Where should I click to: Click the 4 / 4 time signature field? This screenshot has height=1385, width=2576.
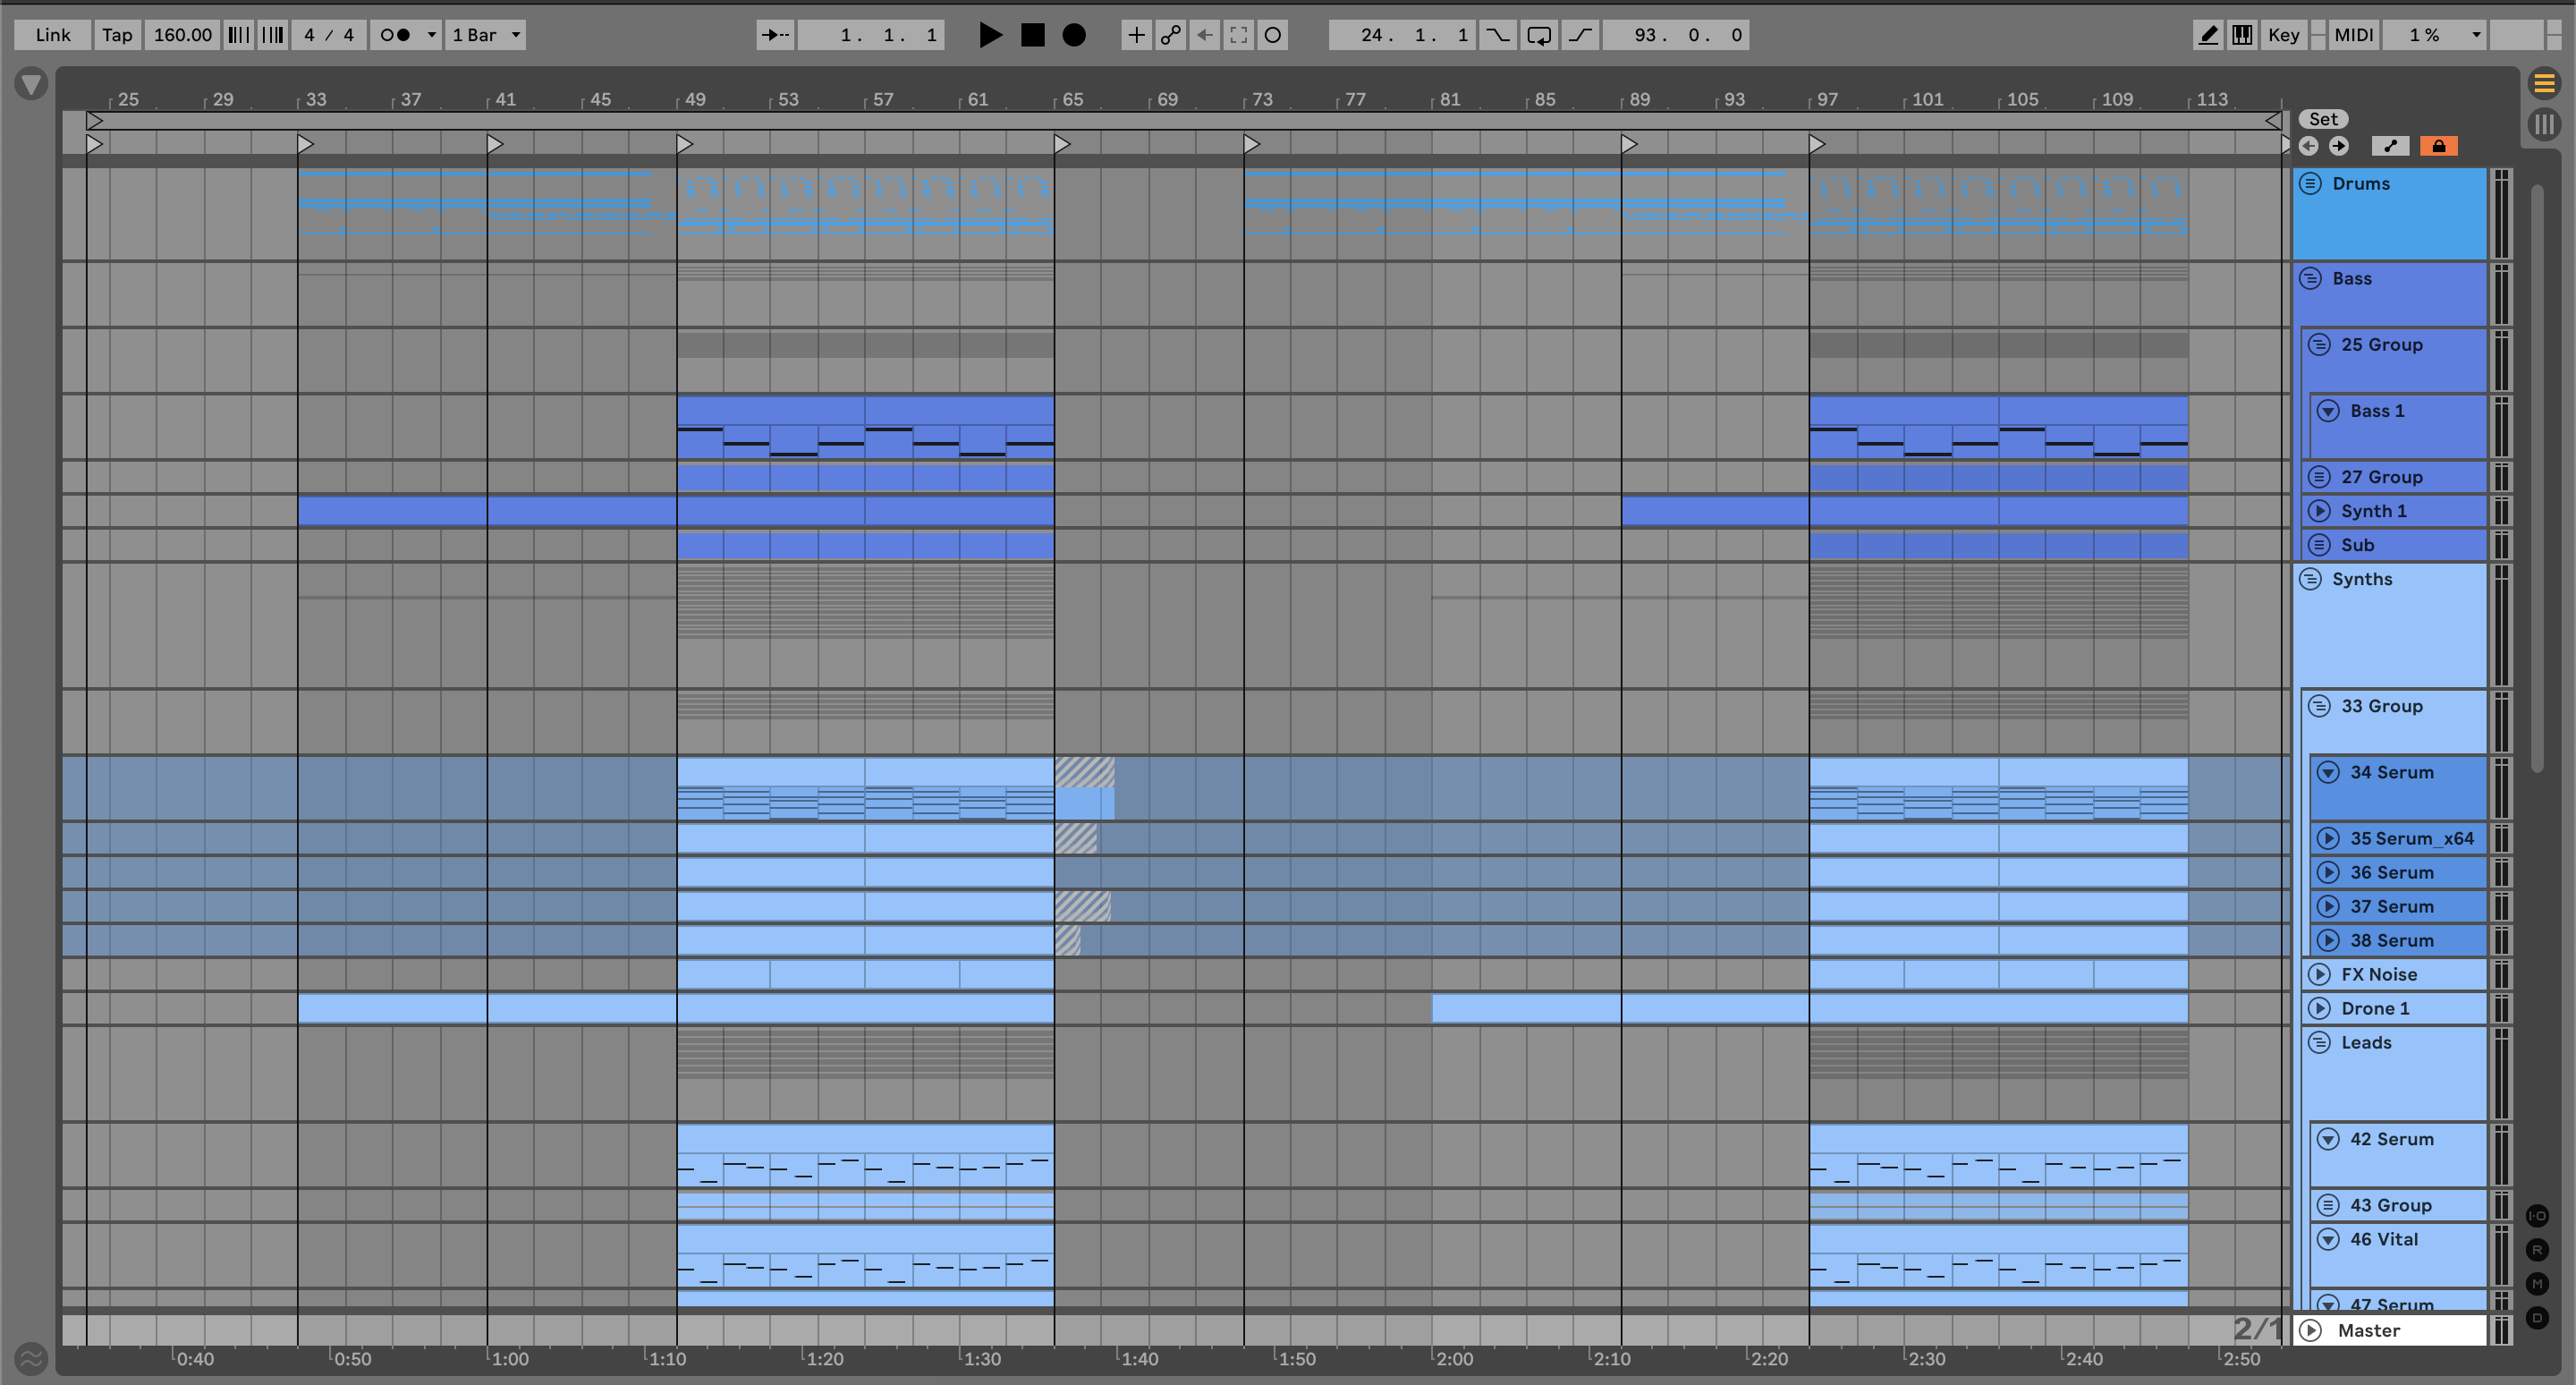point(328,35)
